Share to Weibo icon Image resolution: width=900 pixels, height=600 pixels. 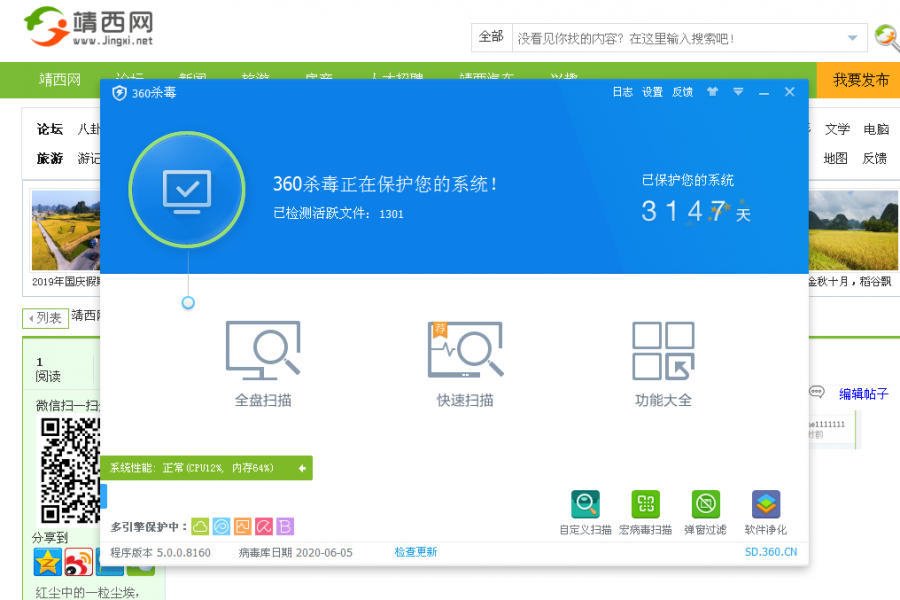79,562
